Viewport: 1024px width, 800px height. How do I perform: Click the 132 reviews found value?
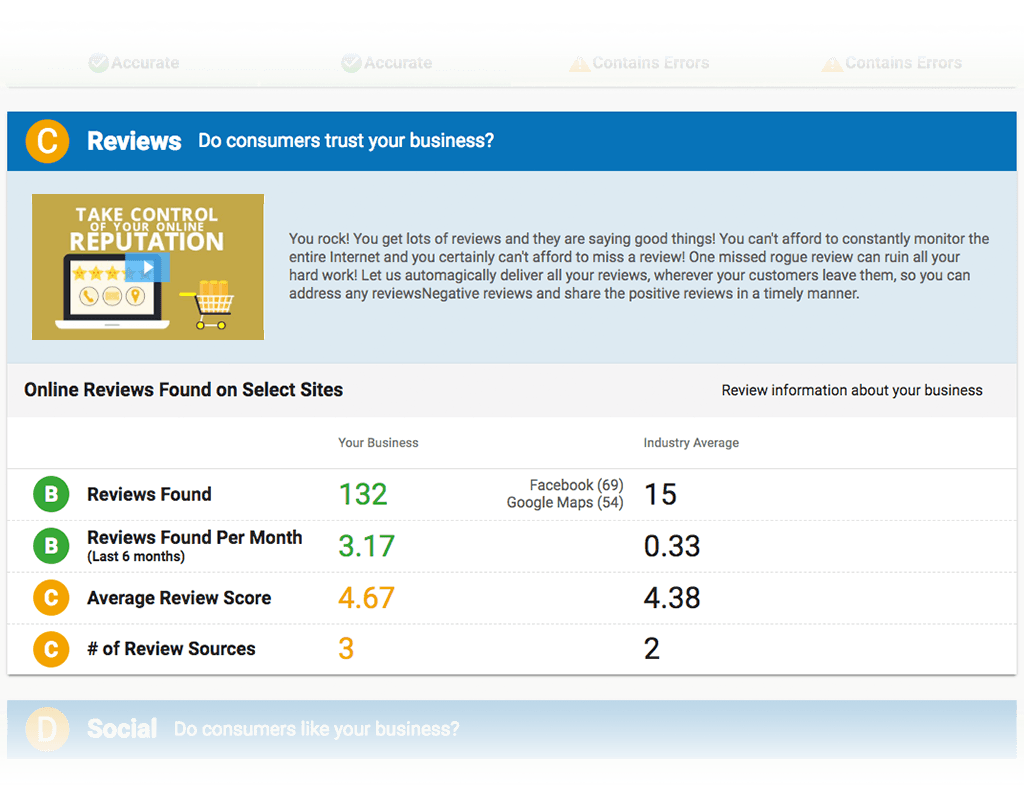pyautogui.click(x=362, y=494)
